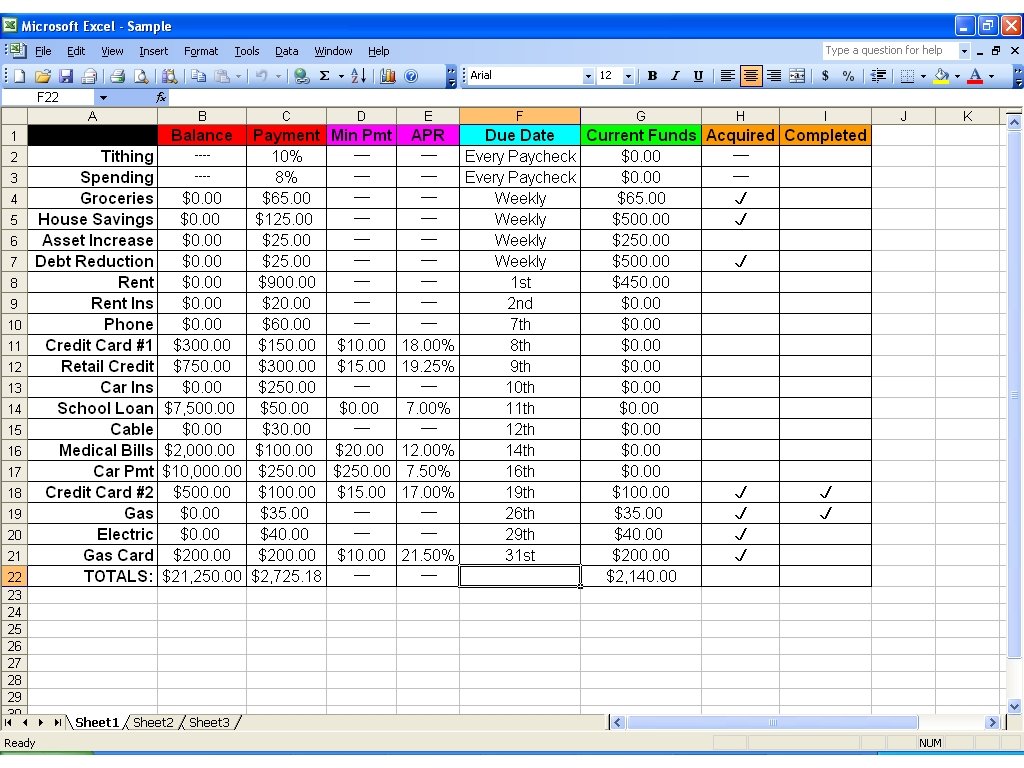This screenshot has height=768, width=1024.
Task: Open Excel Help question mark icon
Action: [x=411, y=76]
